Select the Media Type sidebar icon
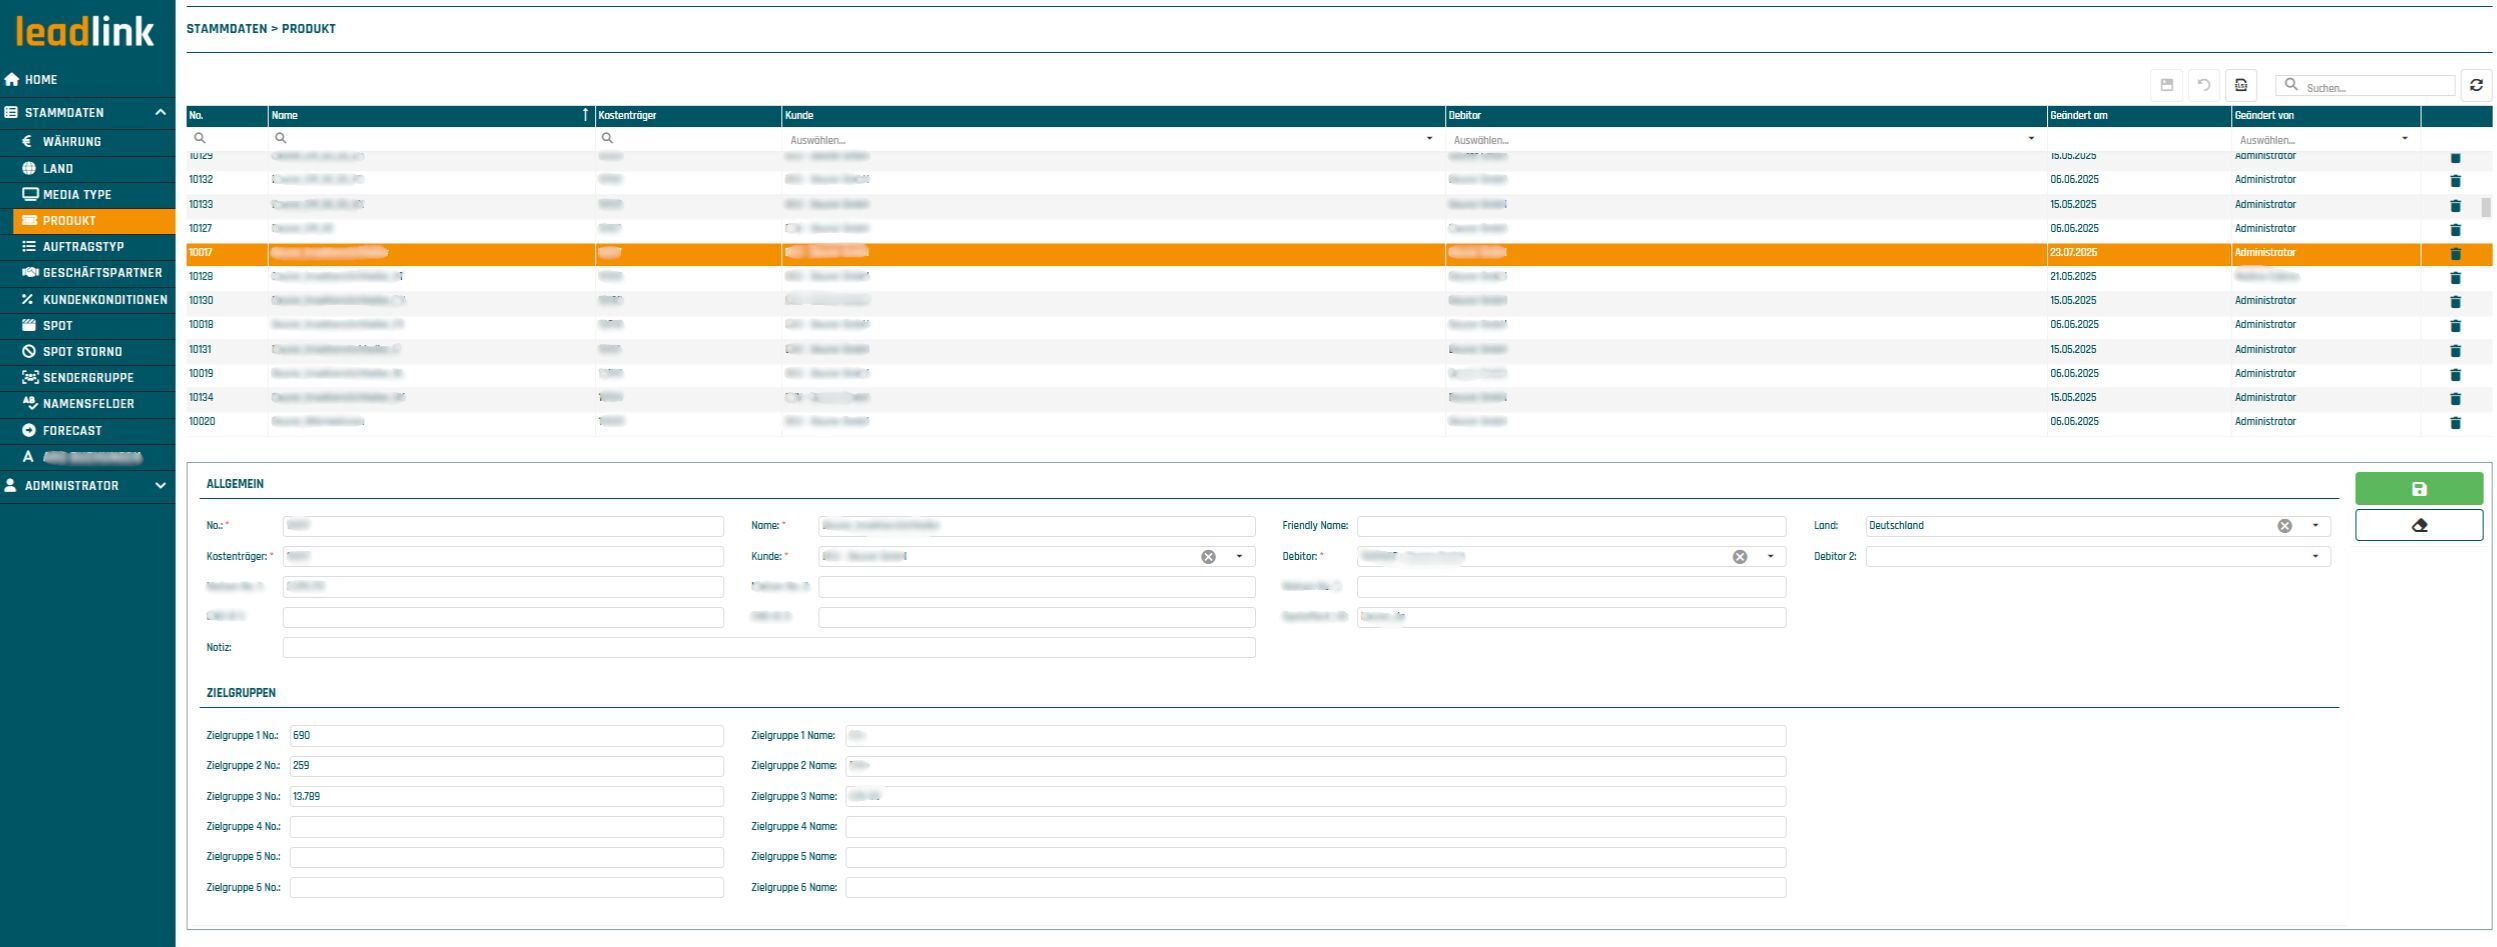Screen dimensions: 2497x947 [28, 194]
